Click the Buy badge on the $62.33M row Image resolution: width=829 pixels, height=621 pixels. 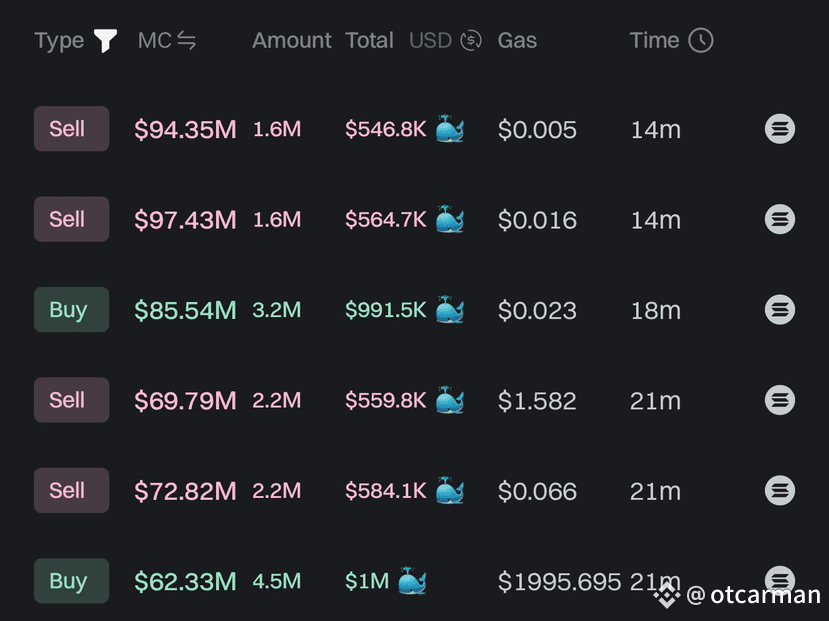click(x=71, y=581)
